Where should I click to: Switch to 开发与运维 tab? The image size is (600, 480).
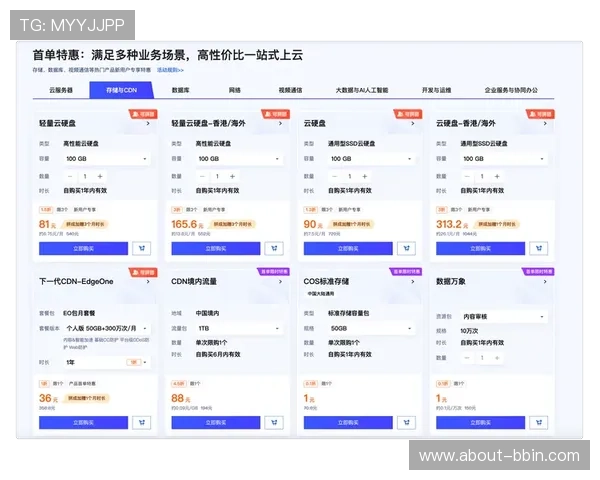(x=436, y=90)
